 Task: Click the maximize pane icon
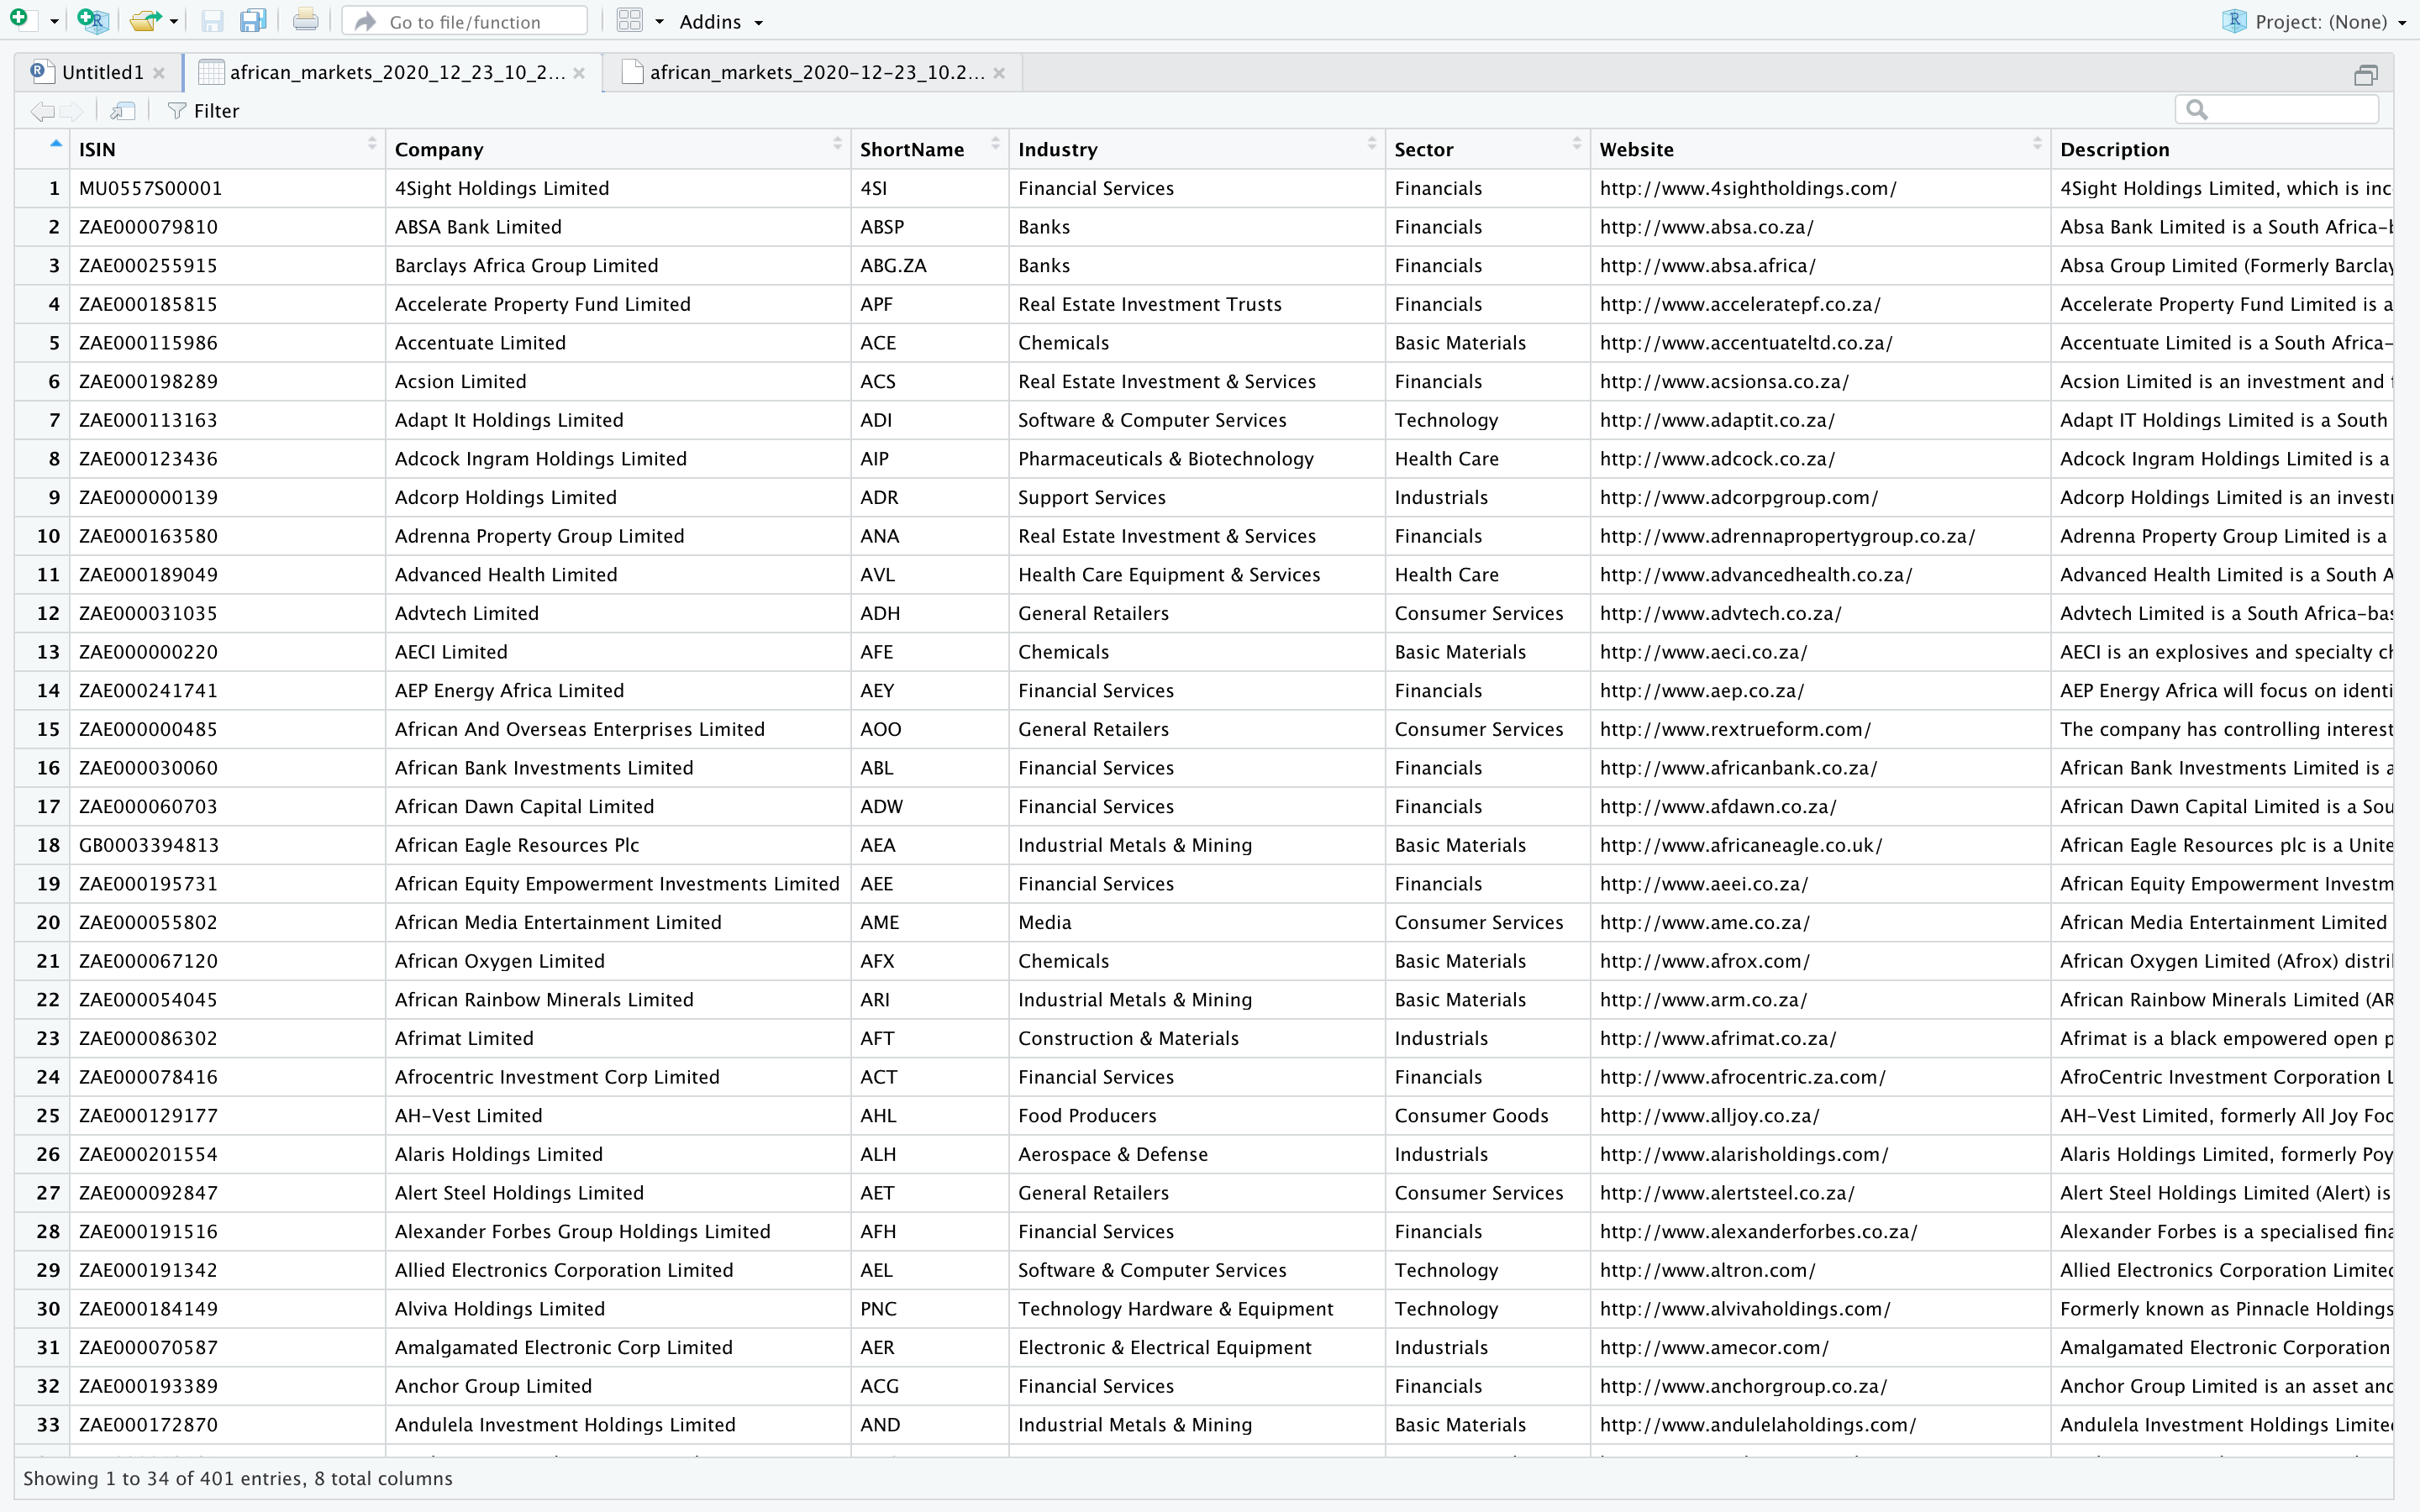point(2365,75)
